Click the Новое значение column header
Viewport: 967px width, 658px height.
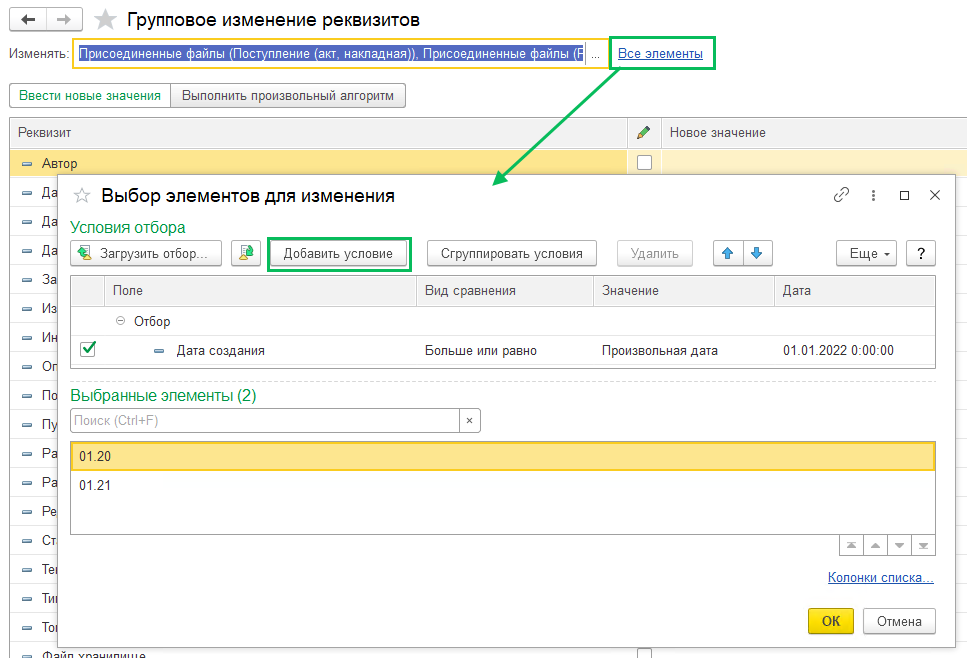pyautogui.click(x=814, y=133)
